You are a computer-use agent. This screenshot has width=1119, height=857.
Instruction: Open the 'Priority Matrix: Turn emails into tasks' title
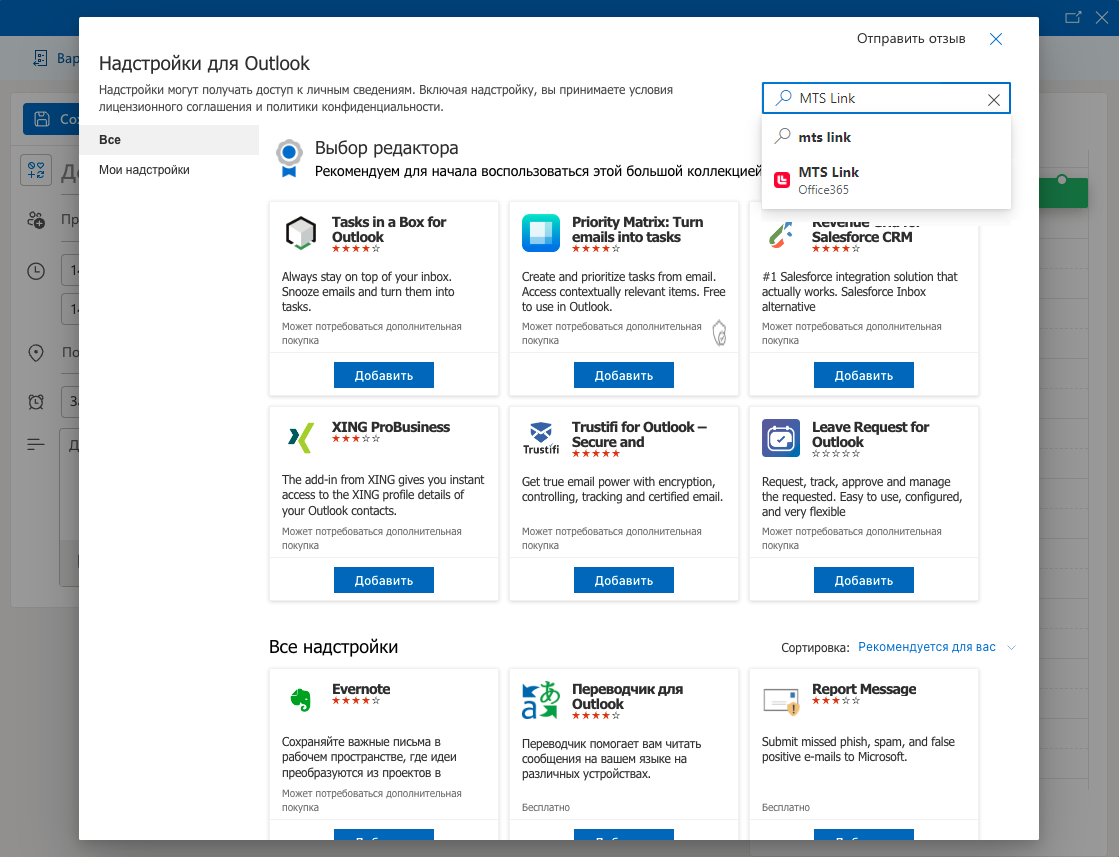click(x=637, y=229)
